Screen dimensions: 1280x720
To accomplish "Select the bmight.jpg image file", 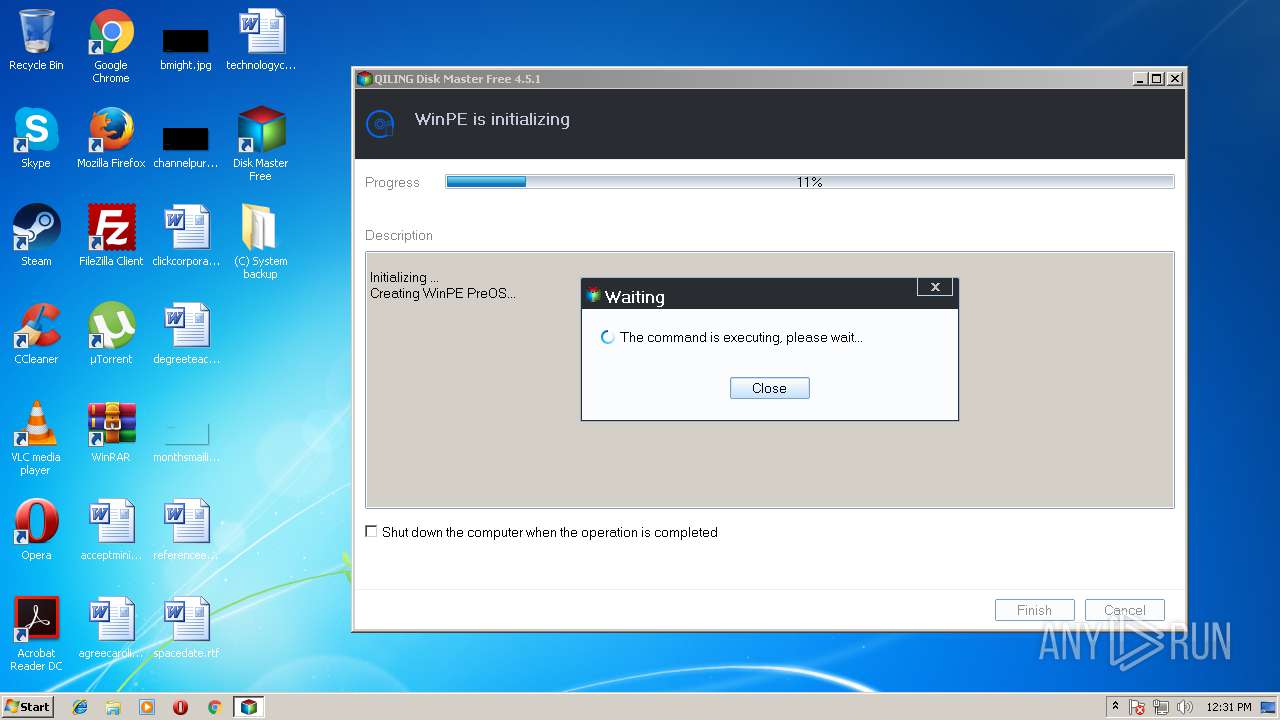I will 186,48.
